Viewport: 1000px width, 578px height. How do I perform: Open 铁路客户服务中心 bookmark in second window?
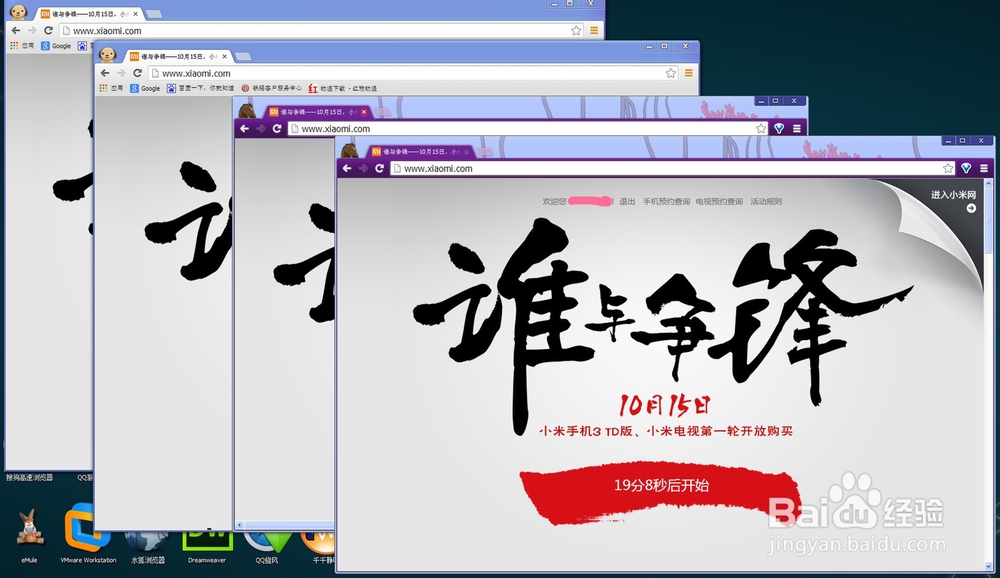(272, 89)
